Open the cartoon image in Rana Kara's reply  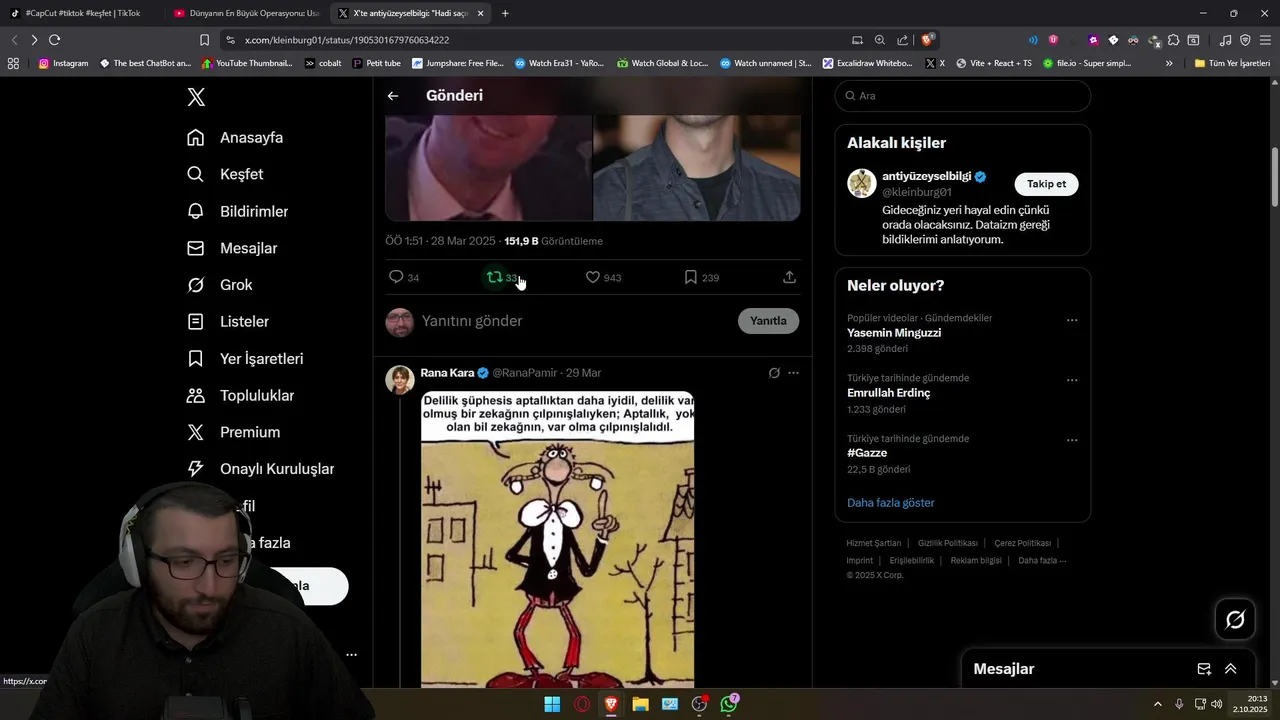point(557,540)
